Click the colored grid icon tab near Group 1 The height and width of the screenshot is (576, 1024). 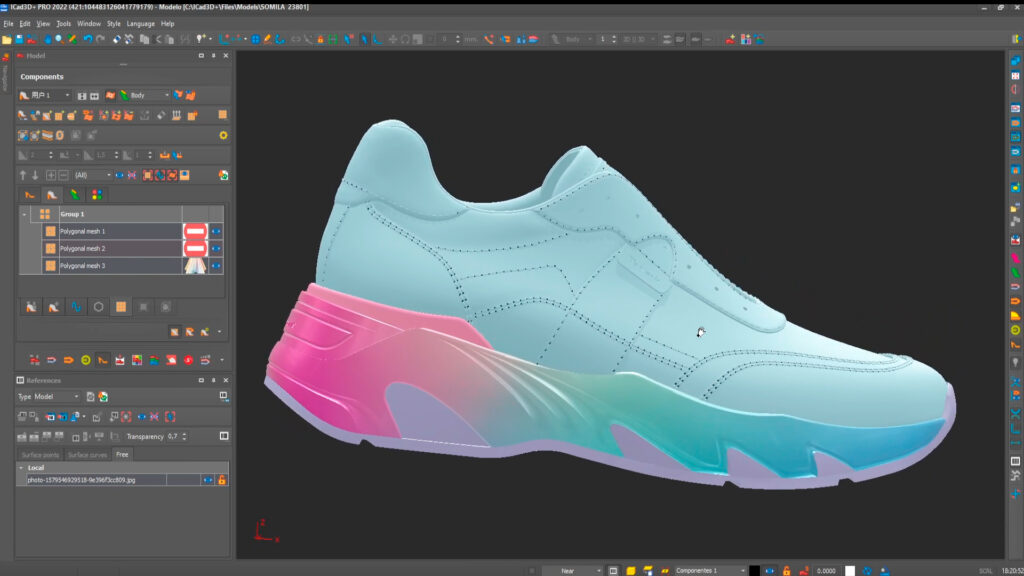(x=96, y=193)
